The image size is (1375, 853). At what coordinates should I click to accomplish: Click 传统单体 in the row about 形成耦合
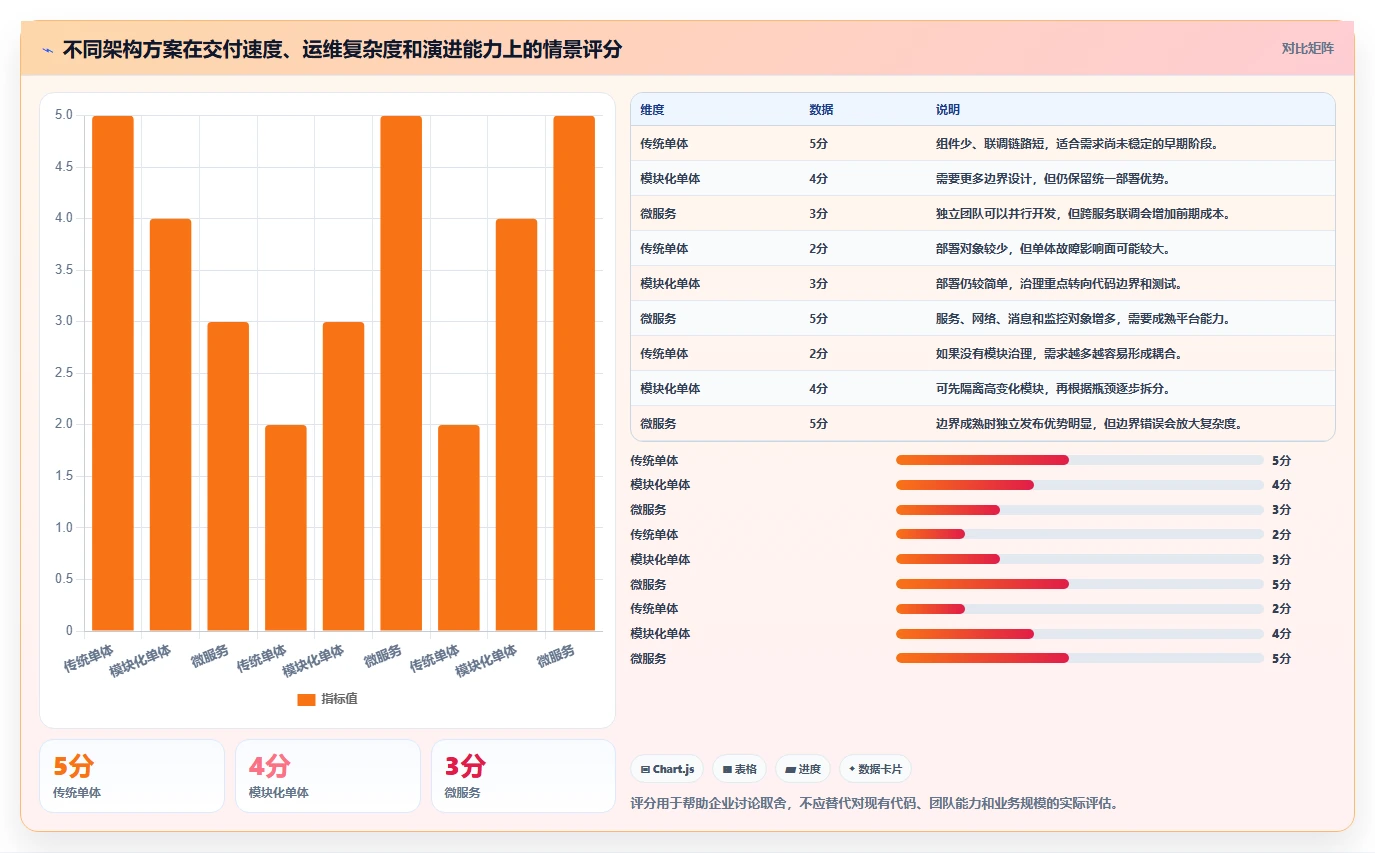(x=664, y=354)
